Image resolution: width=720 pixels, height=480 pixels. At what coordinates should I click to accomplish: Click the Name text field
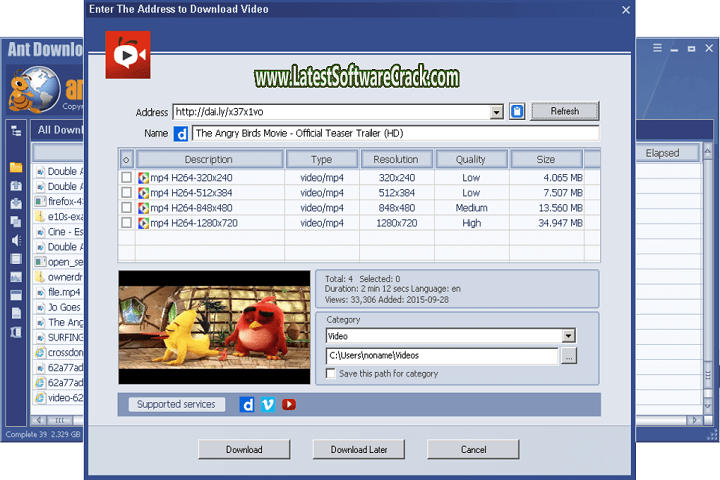point(395,133)
